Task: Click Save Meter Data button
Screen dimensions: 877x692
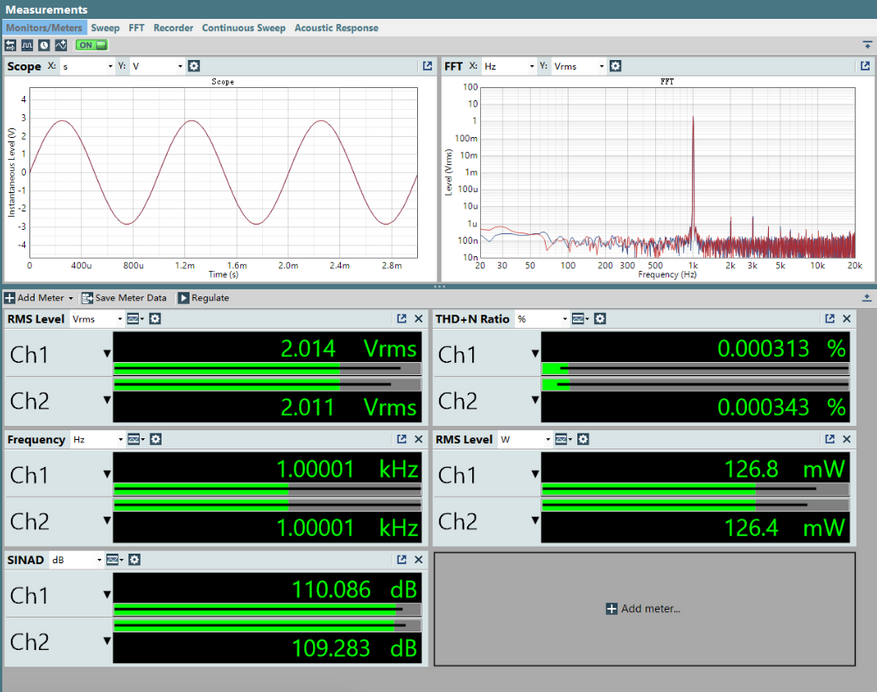Action: click(x=124, y=298)
